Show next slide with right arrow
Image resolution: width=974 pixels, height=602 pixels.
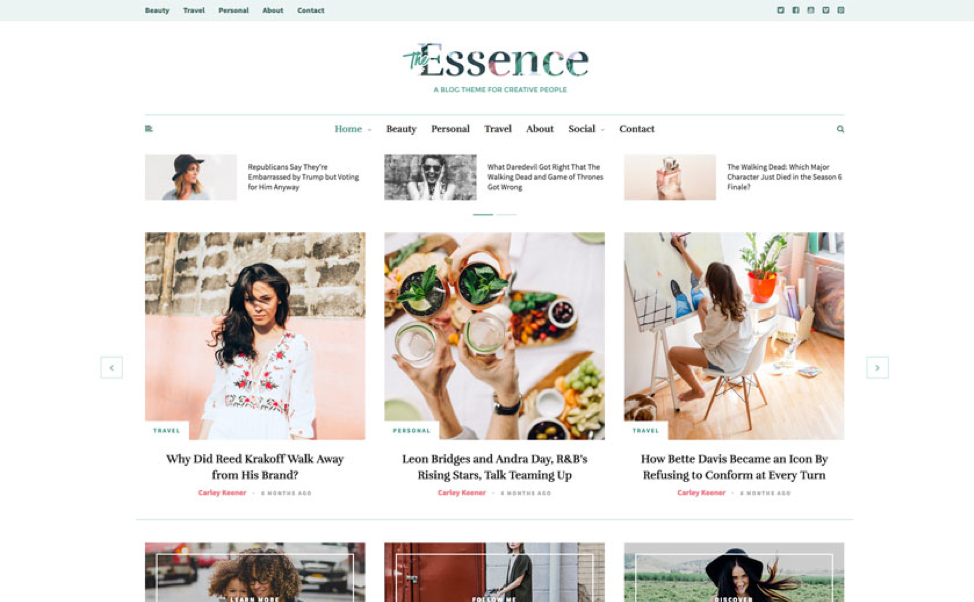pyautogui.click(x=877, y=368)
